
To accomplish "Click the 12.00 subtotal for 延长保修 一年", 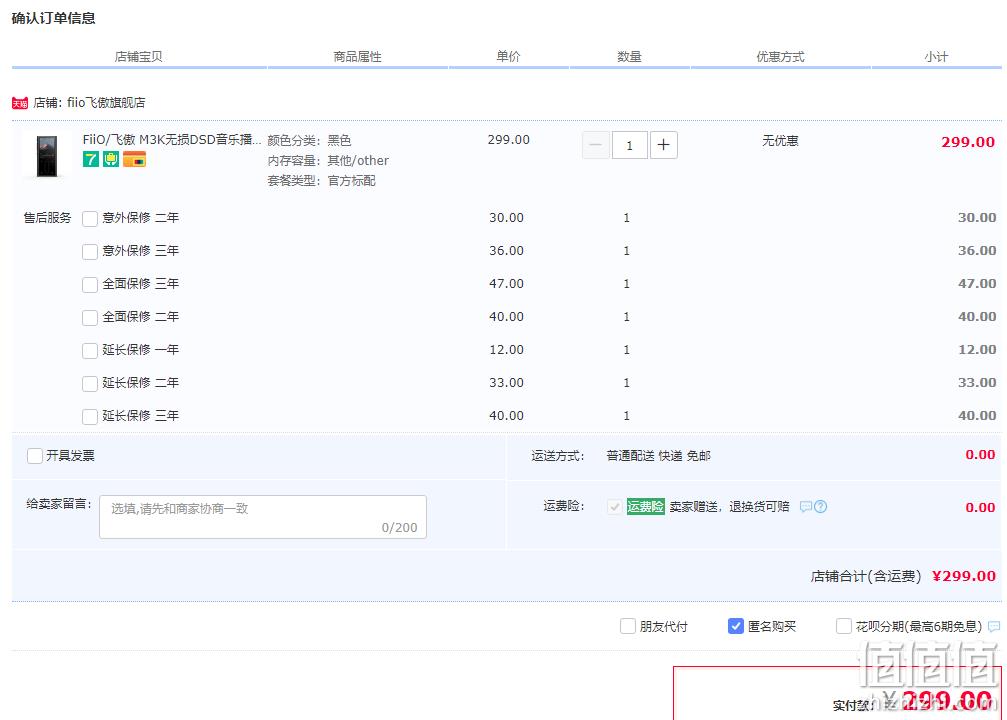I will (977, 350).
